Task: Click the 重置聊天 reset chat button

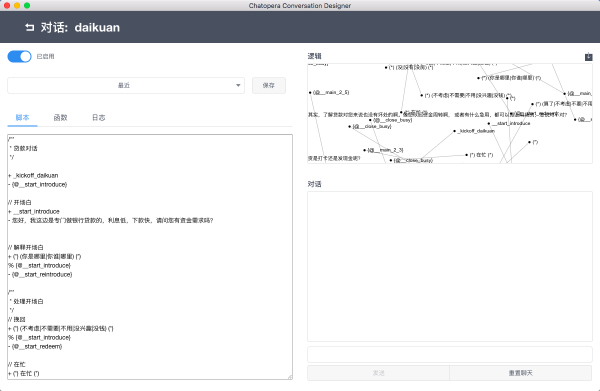Action: (521, 373)
